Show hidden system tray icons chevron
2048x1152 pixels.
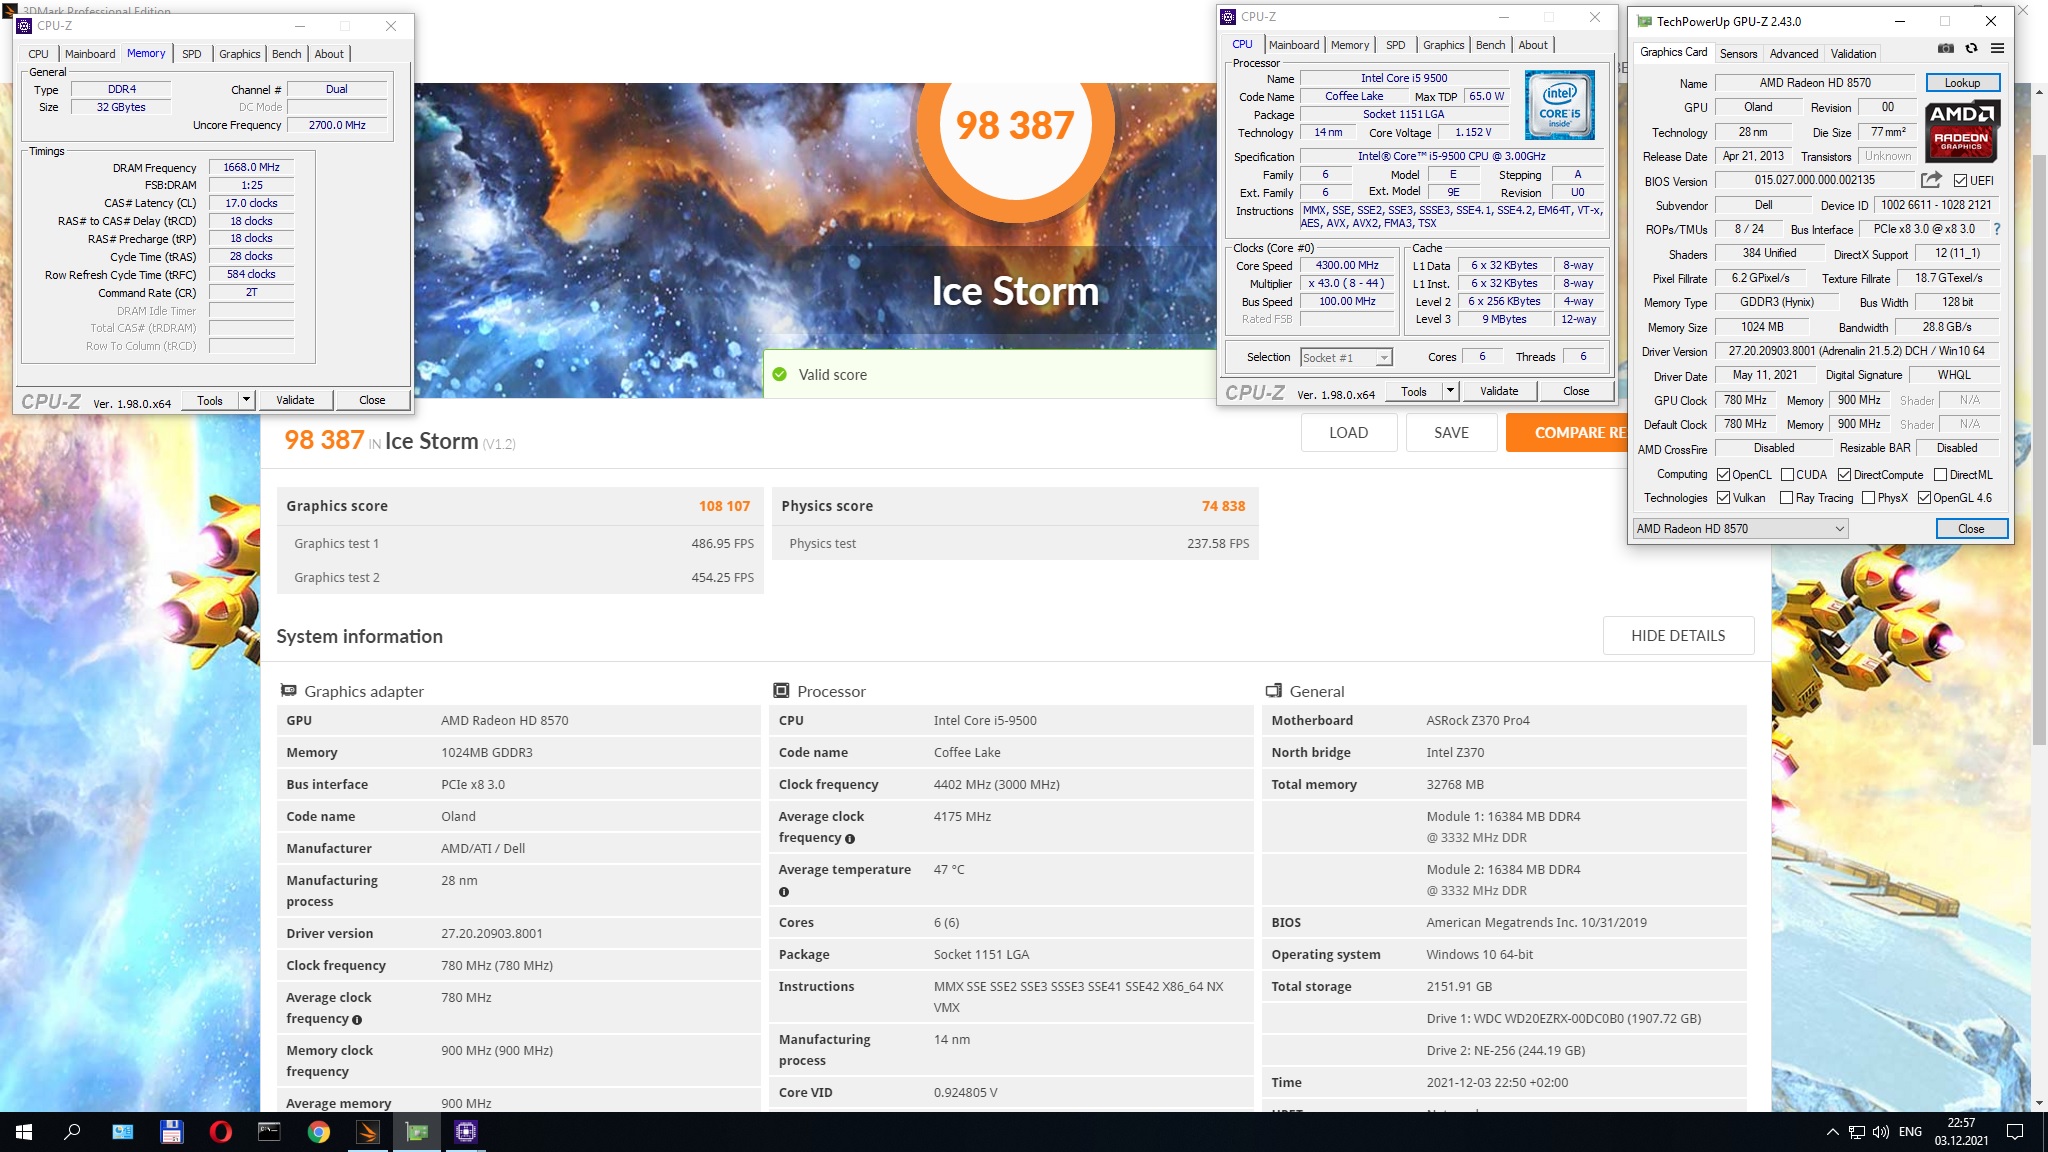[1832, 1132]
